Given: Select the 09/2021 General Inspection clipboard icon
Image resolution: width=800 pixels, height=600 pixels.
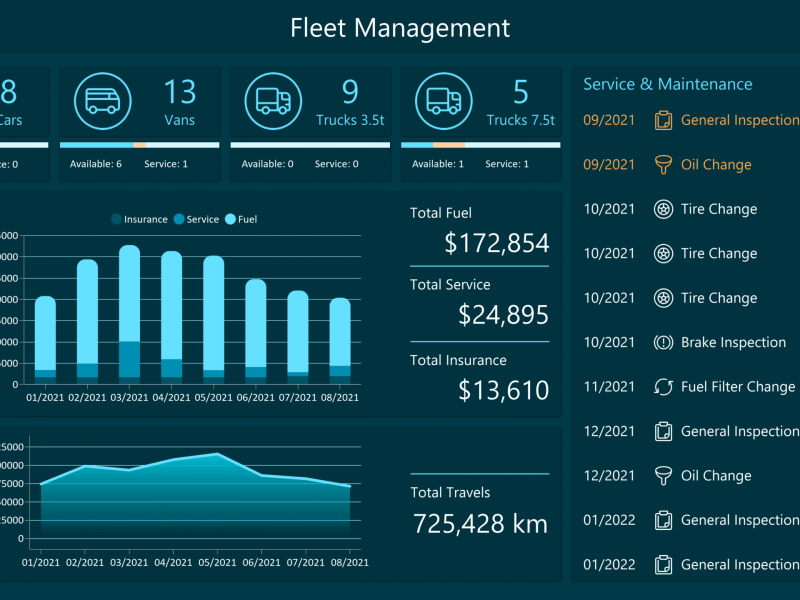Looking at the screenshot, I should pyautogui.click(x=662, y=120).
